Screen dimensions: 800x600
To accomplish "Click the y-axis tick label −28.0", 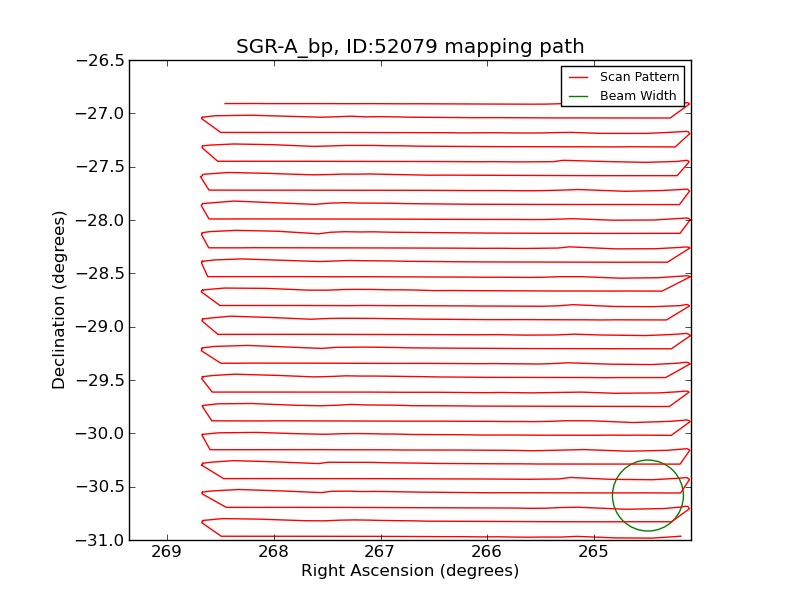I will coord(99,221).
